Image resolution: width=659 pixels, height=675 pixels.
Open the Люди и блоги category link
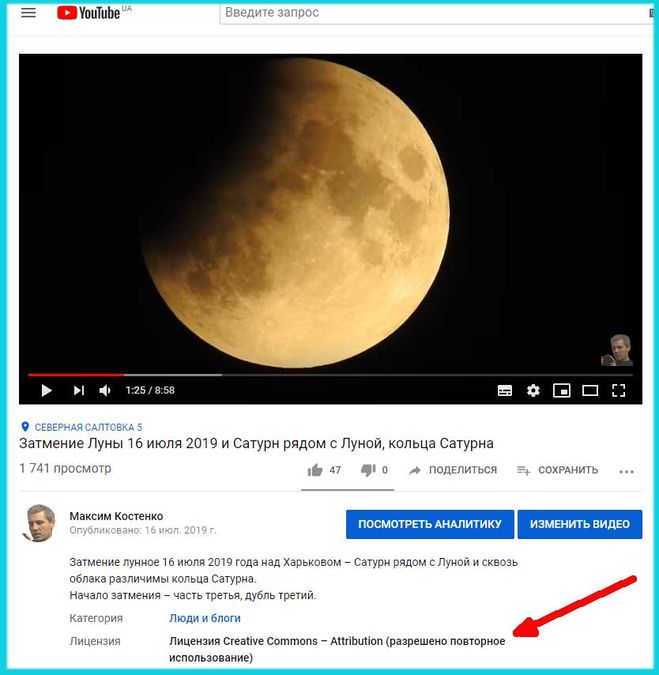[x=205, y=618]
